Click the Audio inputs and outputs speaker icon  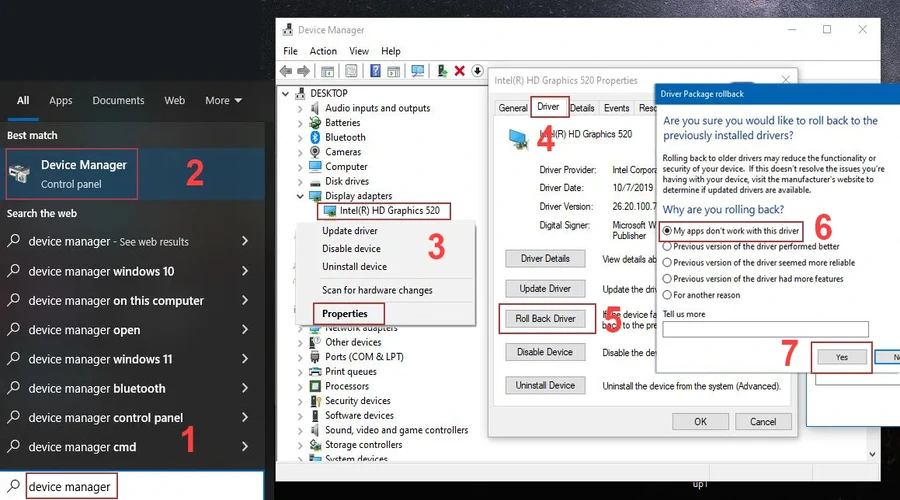coord(315,108)
